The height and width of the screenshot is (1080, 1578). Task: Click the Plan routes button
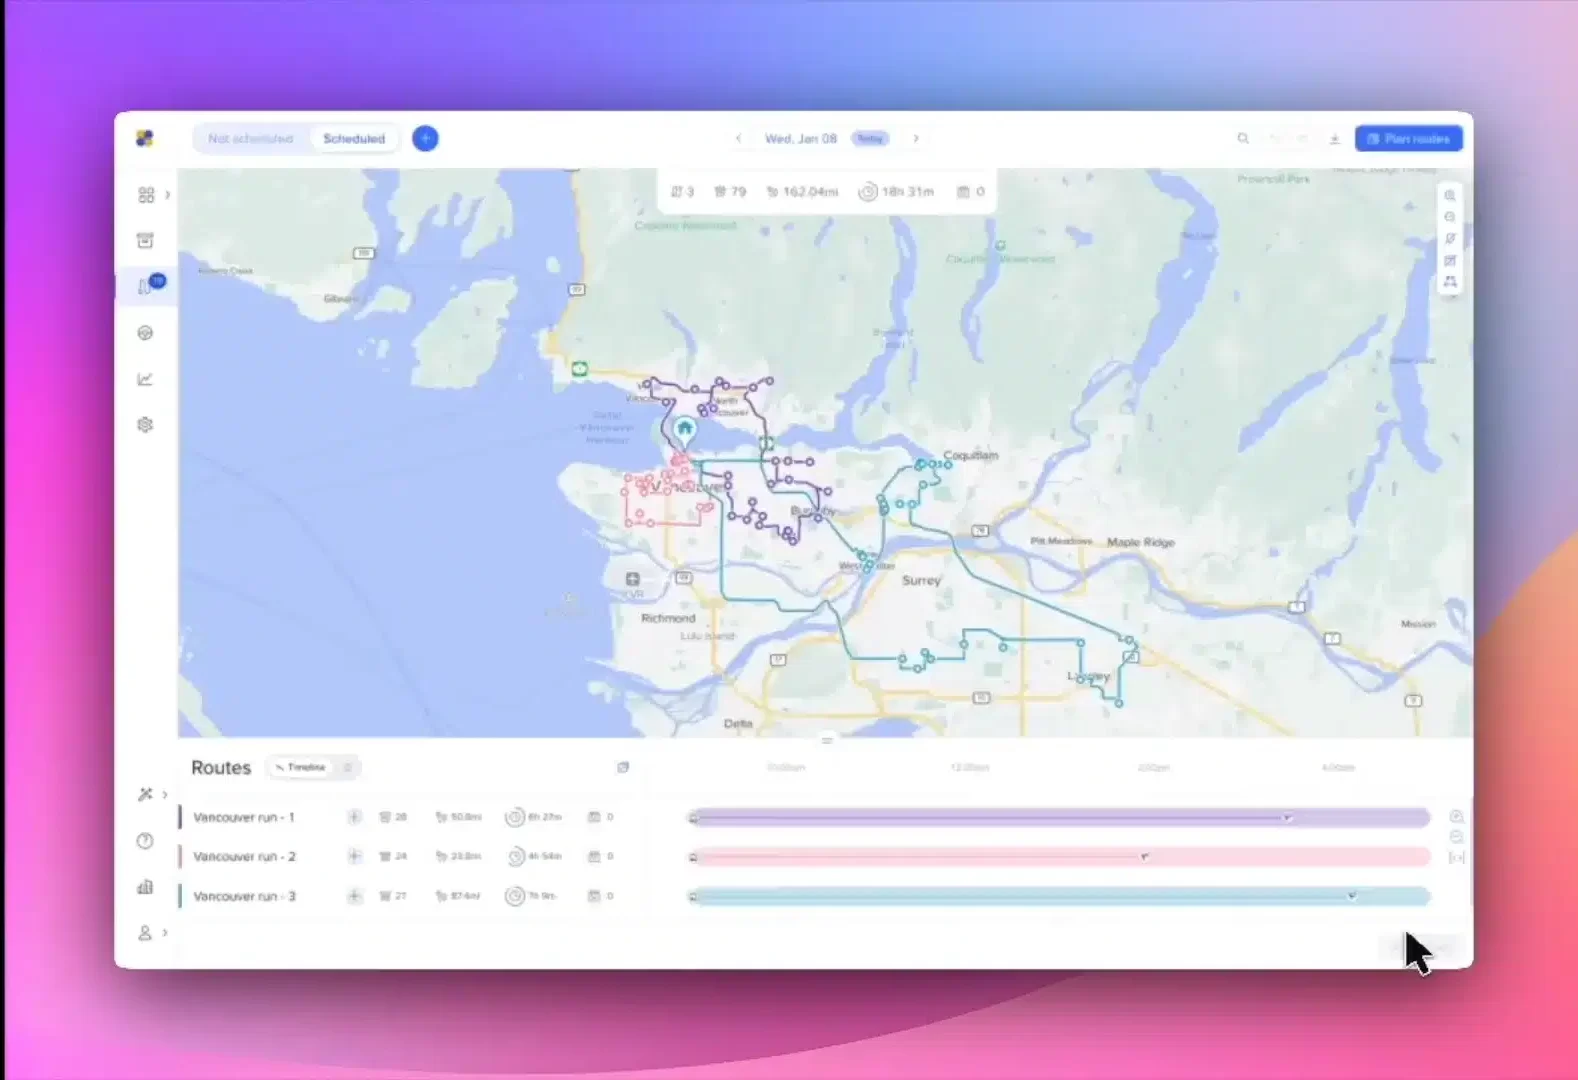1408,138
